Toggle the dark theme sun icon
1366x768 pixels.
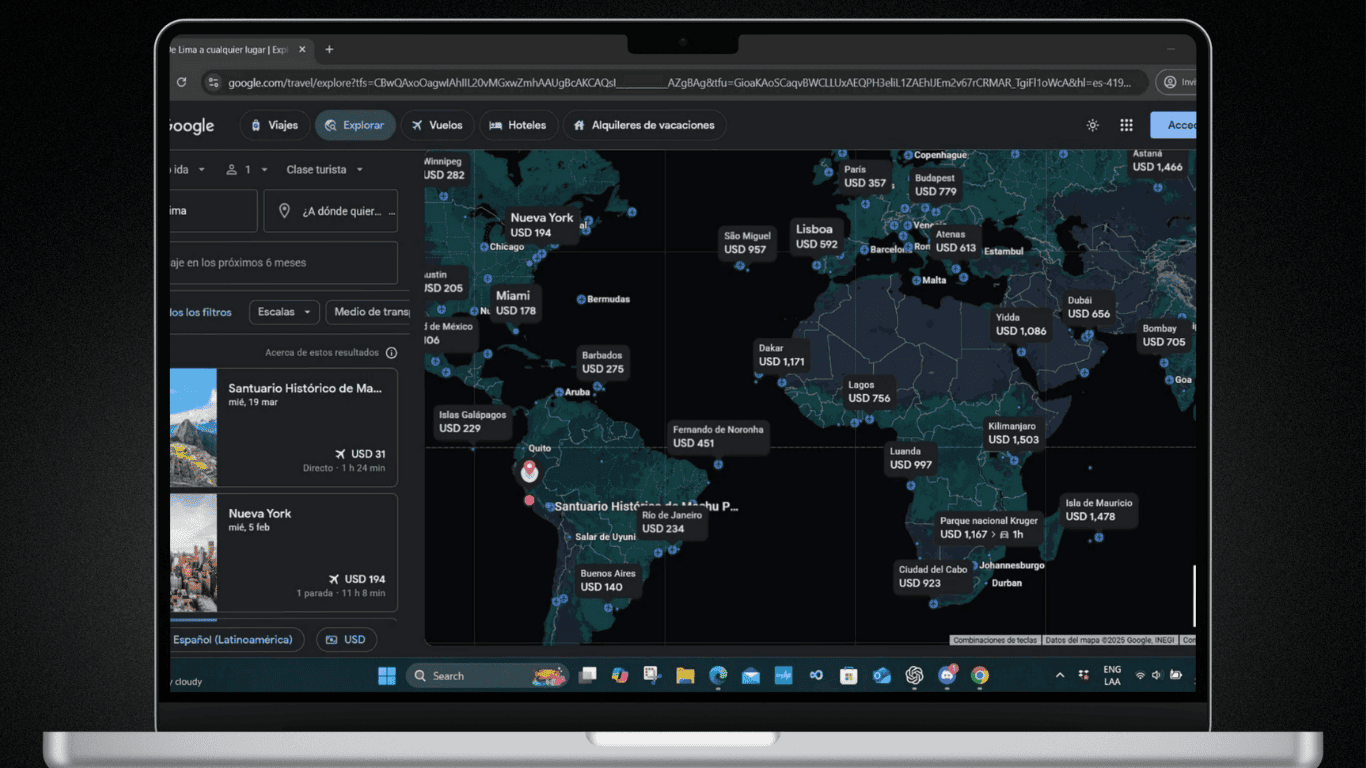[x=1092, y=125]
